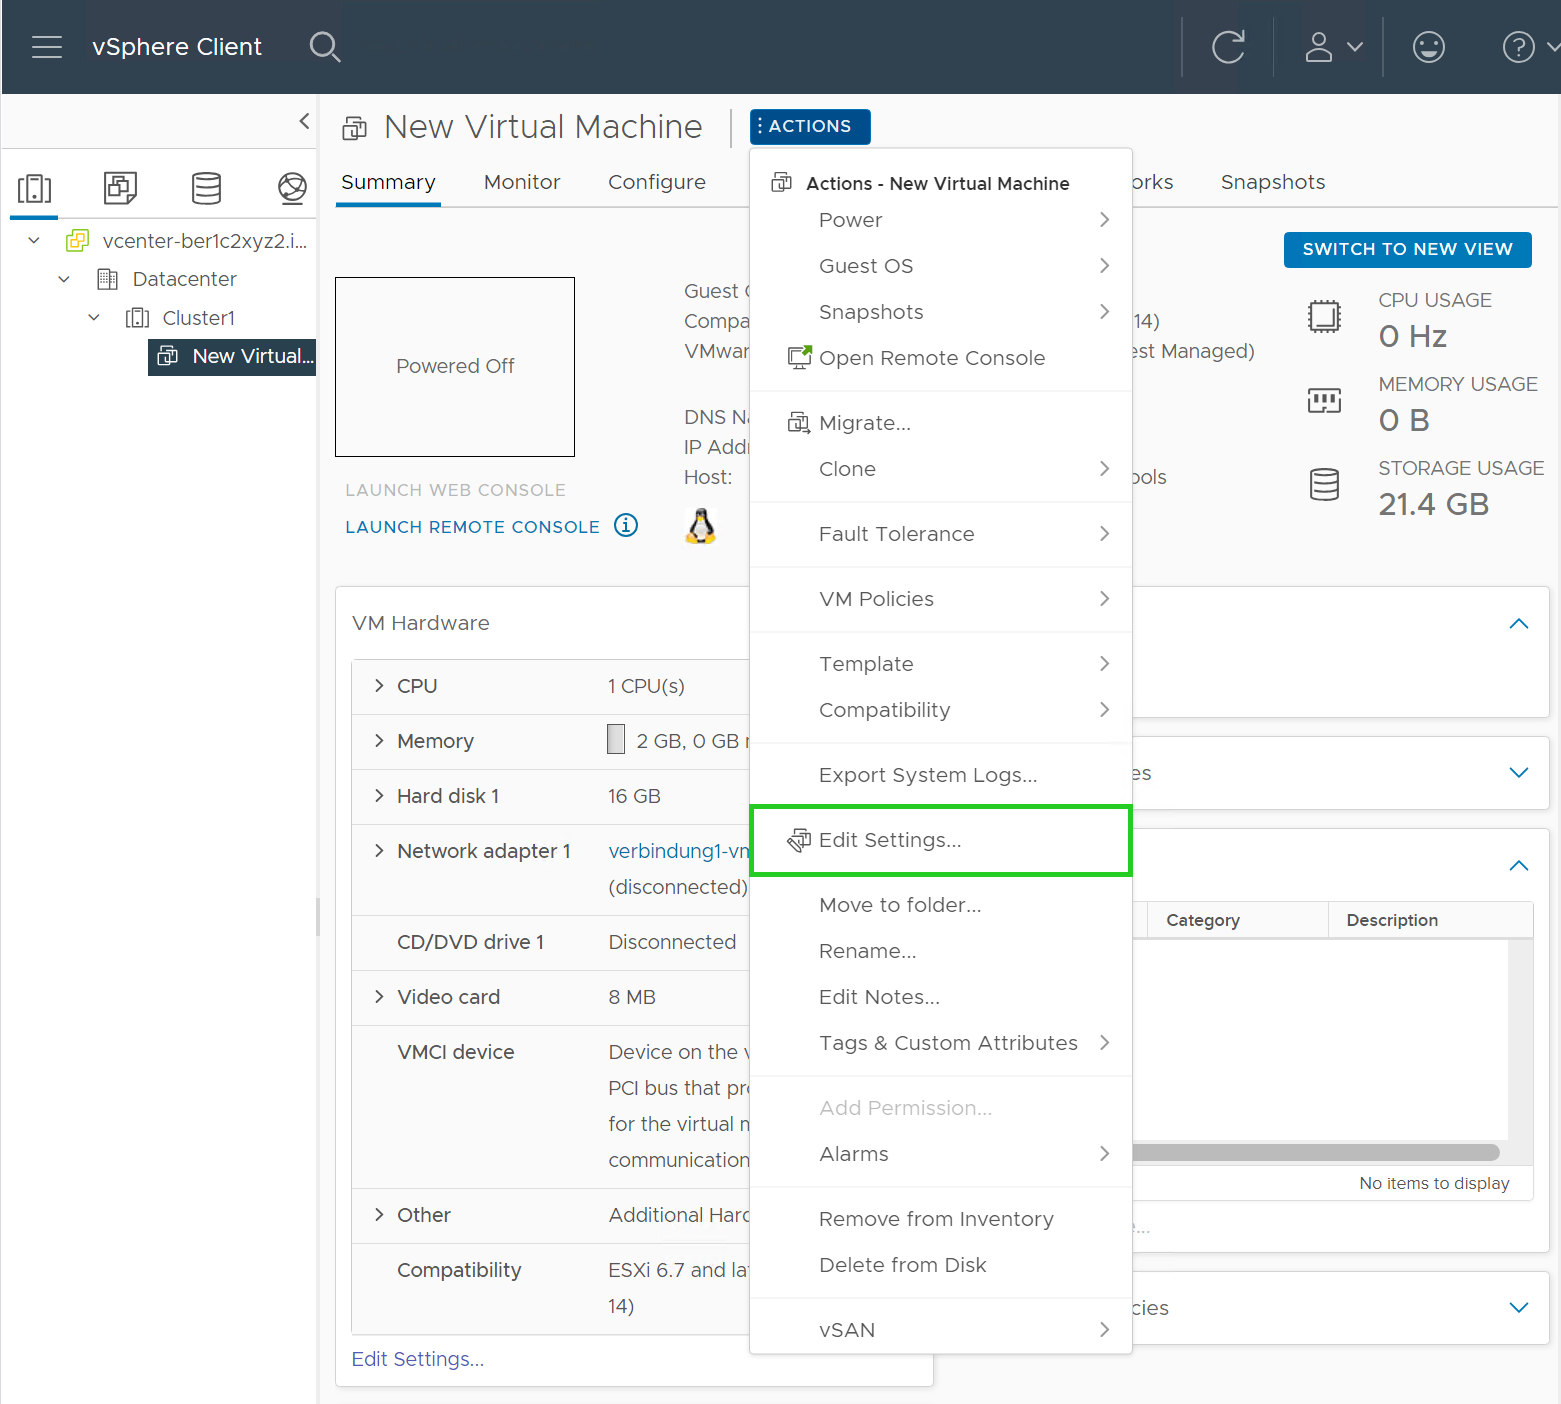1561x1404 pixels.
Task: Click the Powered Off console thumbnail
Action: [x=455, y=367]
